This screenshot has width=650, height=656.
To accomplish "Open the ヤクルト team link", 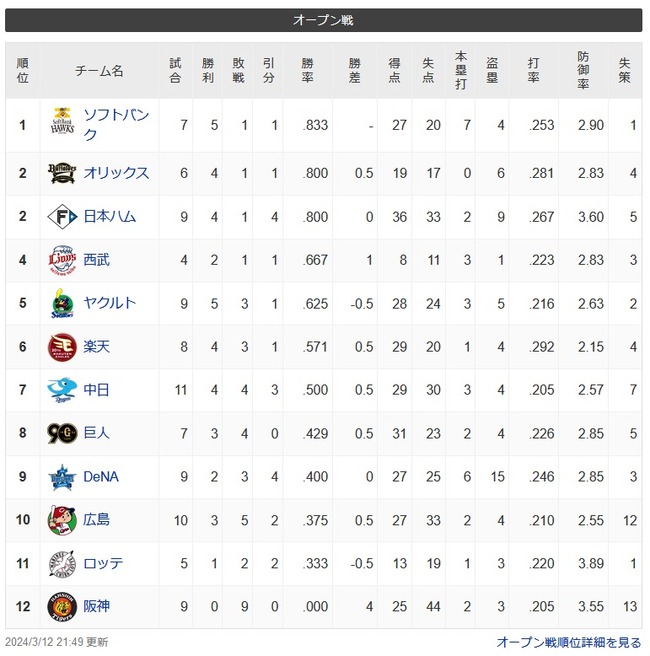I will click(x=110, y=303).
